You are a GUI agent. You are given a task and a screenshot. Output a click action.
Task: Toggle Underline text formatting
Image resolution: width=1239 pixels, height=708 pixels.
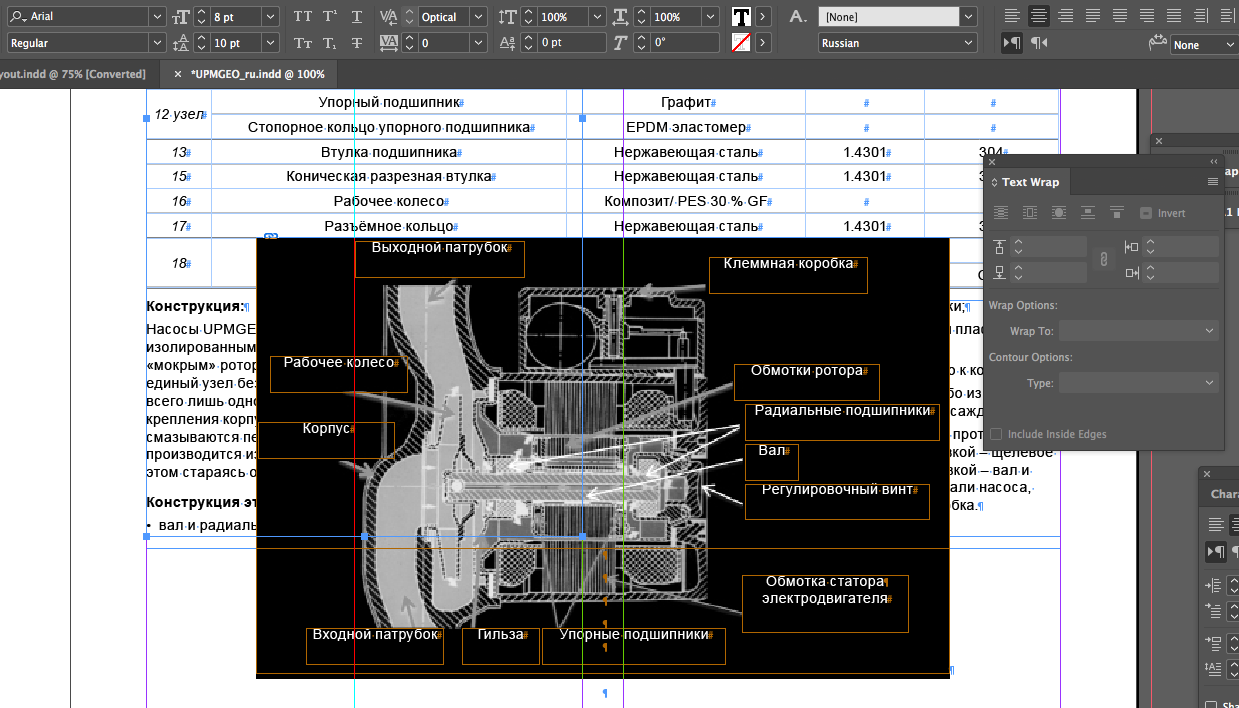pos(357,17)
